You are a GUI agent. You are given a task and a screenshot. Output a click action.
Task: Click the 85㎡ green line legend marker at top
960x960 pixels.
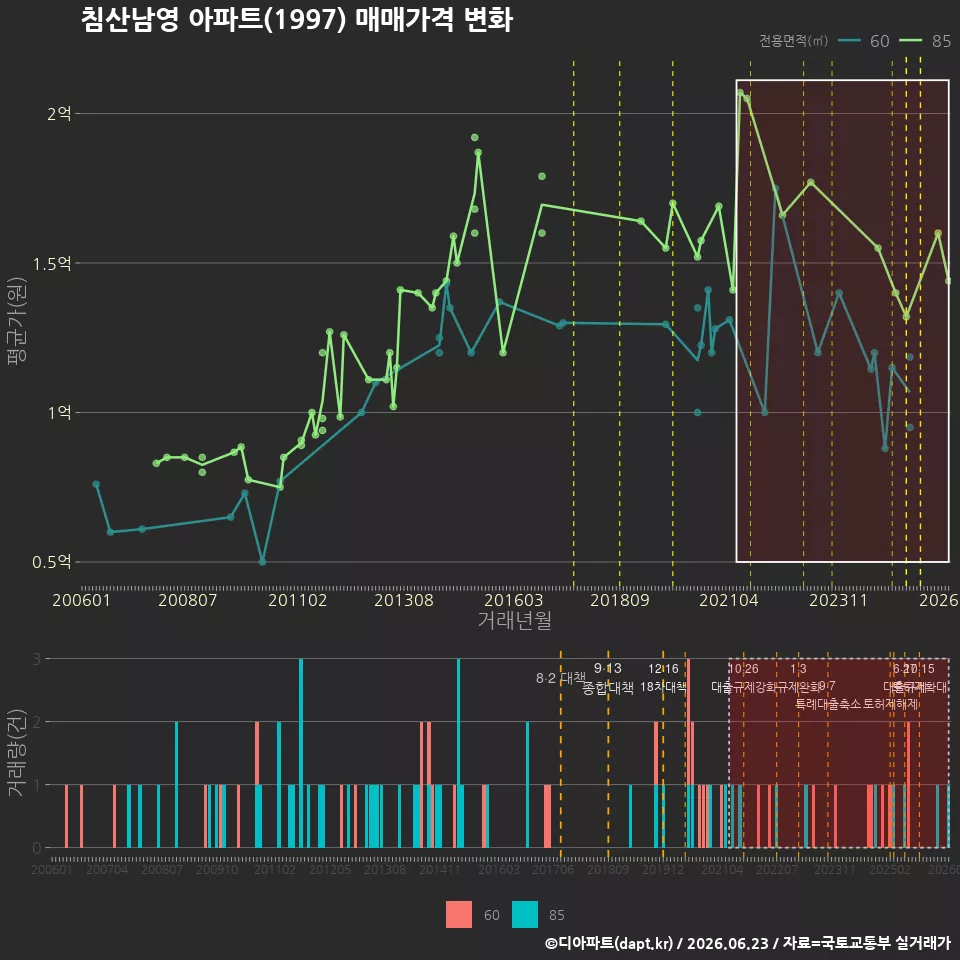(x=910, y=41)
